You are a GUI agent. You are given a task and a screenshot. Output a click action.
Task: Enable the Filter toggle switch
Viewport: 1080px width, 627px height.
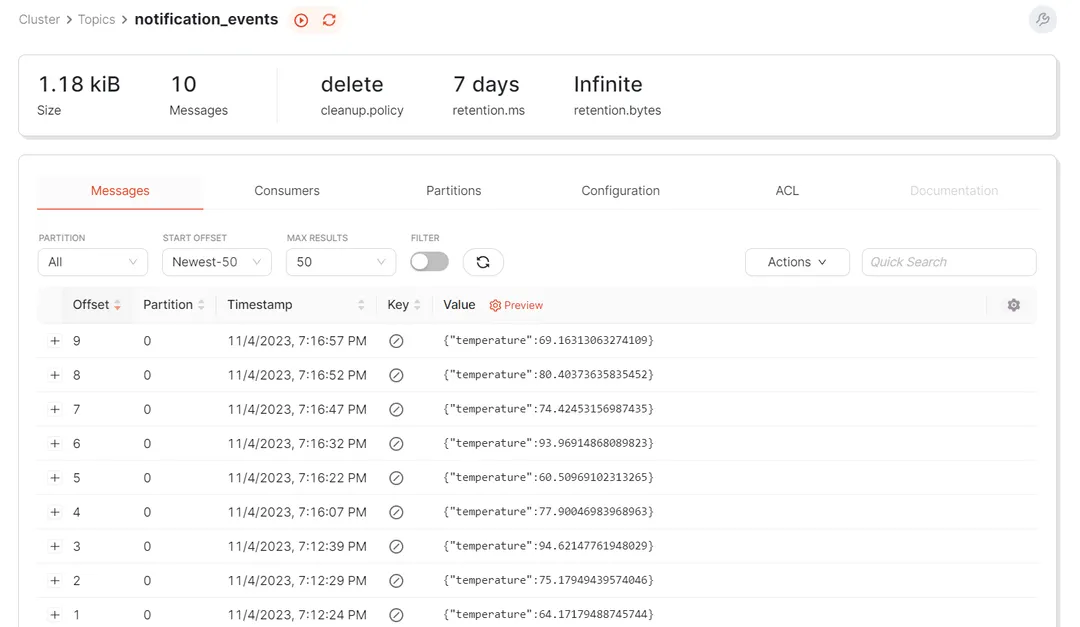pos(429,260)
